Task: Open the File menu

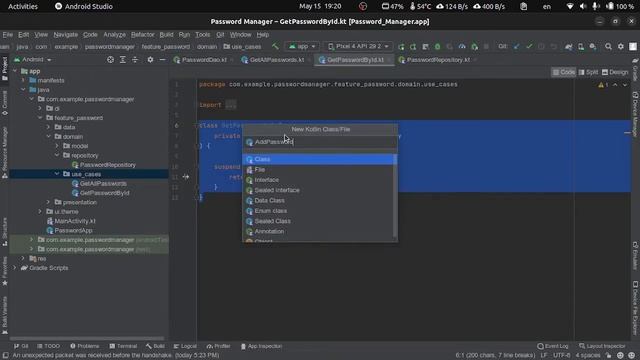Action: [x=8, y=35]
